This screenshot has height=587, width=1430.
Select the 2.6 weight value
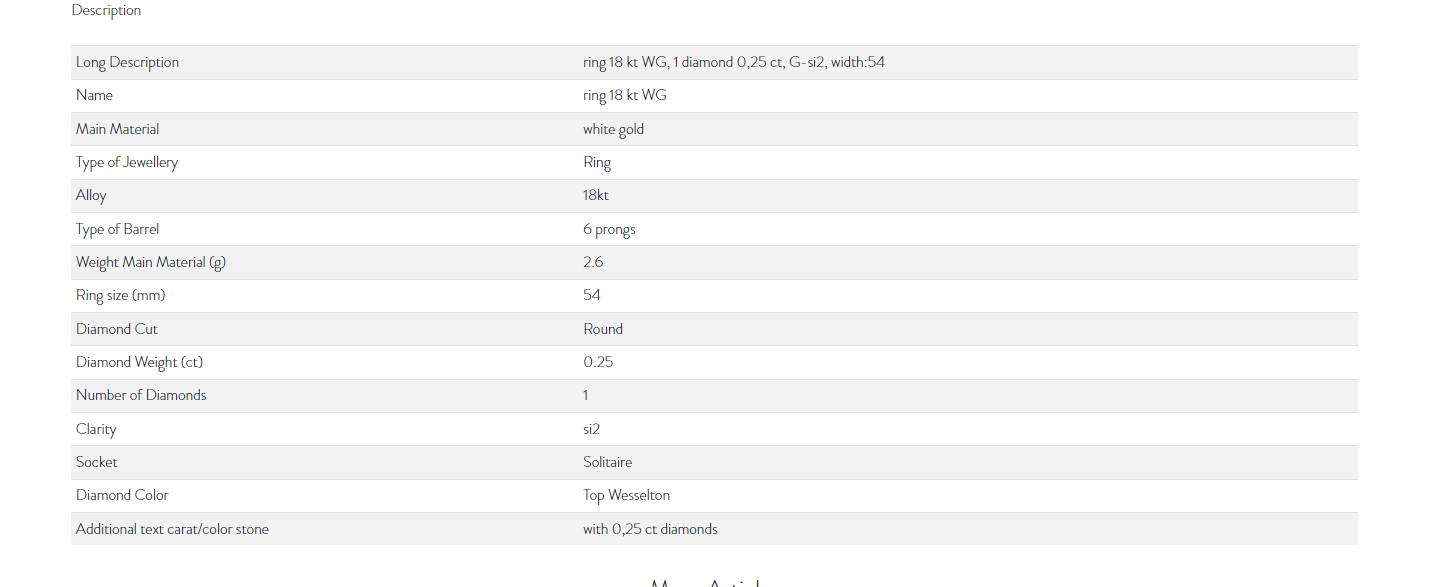(x=593, y=262)
